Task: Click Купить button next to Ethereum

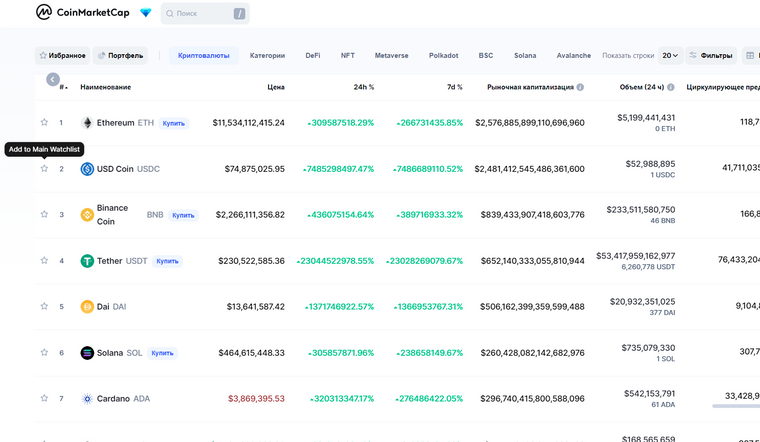Action: click(174, 123)
